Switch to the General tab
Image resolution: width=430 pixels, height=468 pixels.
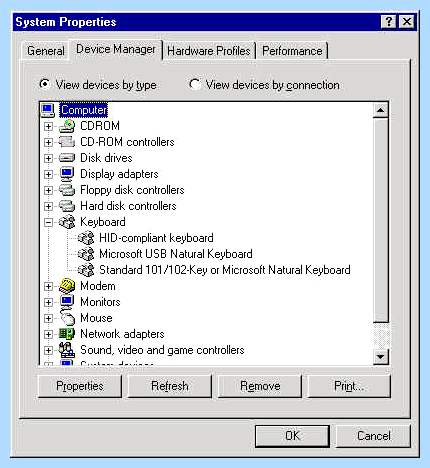(46, 51)
